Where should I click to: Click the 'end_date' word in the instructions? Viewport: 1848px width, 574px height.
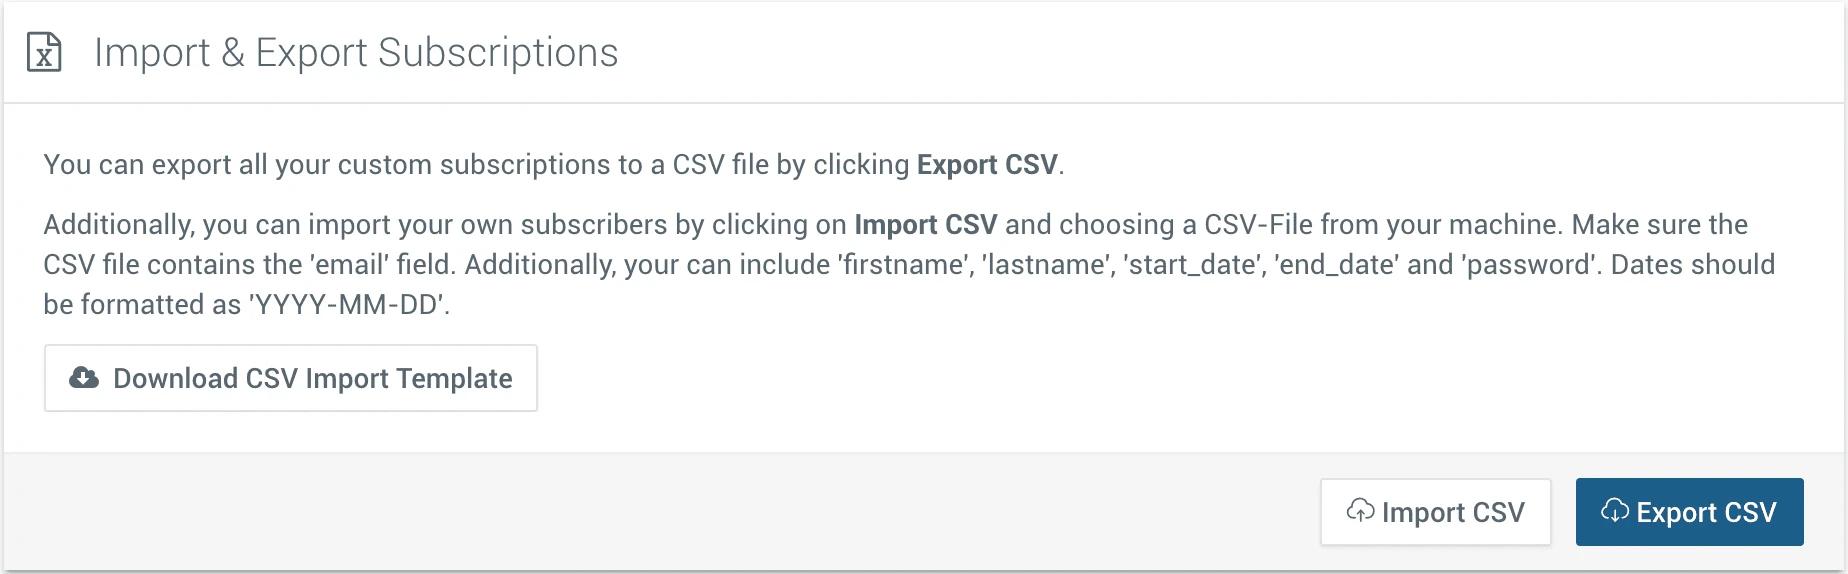coord(1336,264)
